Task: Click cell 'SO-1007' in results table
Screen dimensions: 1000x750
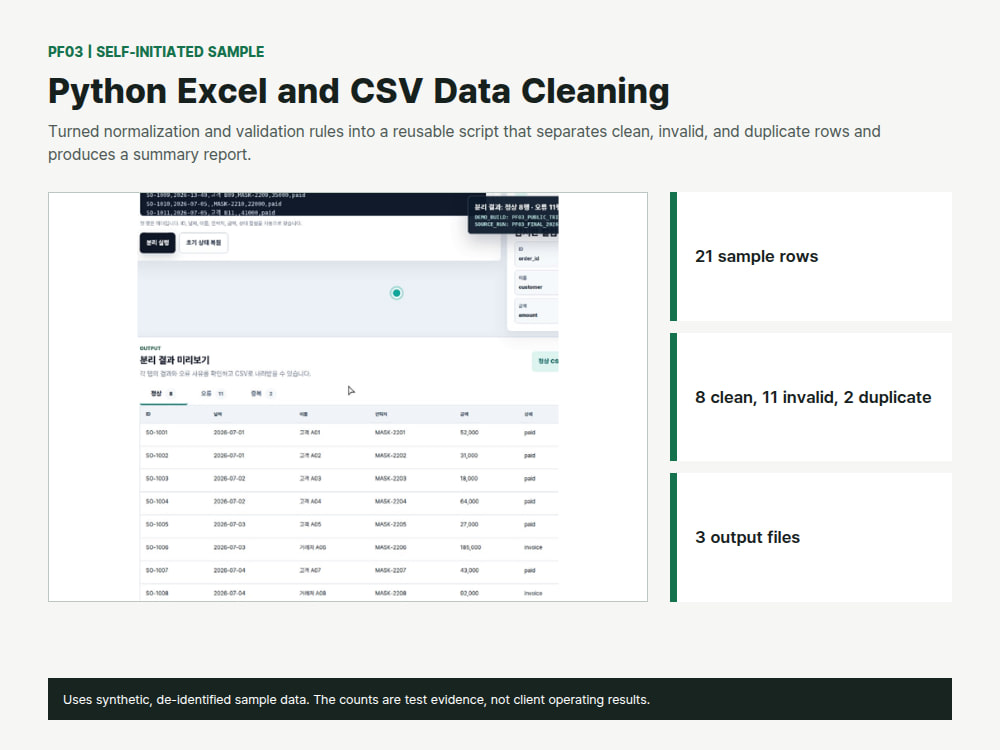Action: (x=157, y=570)
